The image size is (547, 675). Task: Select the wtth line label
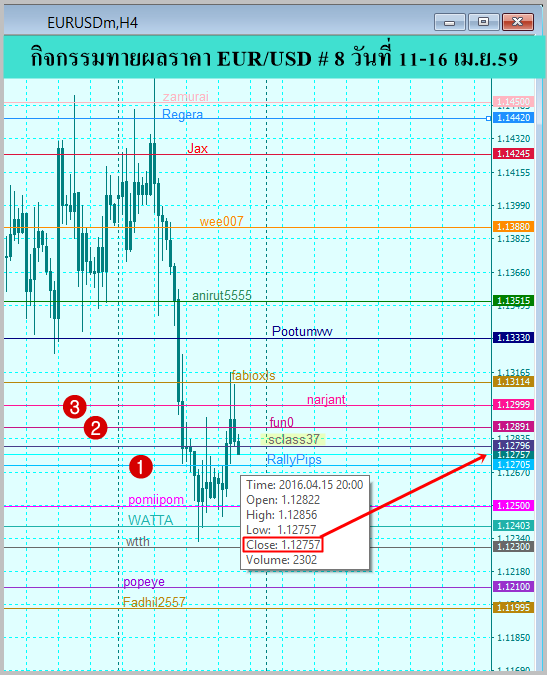click(138, 541)
